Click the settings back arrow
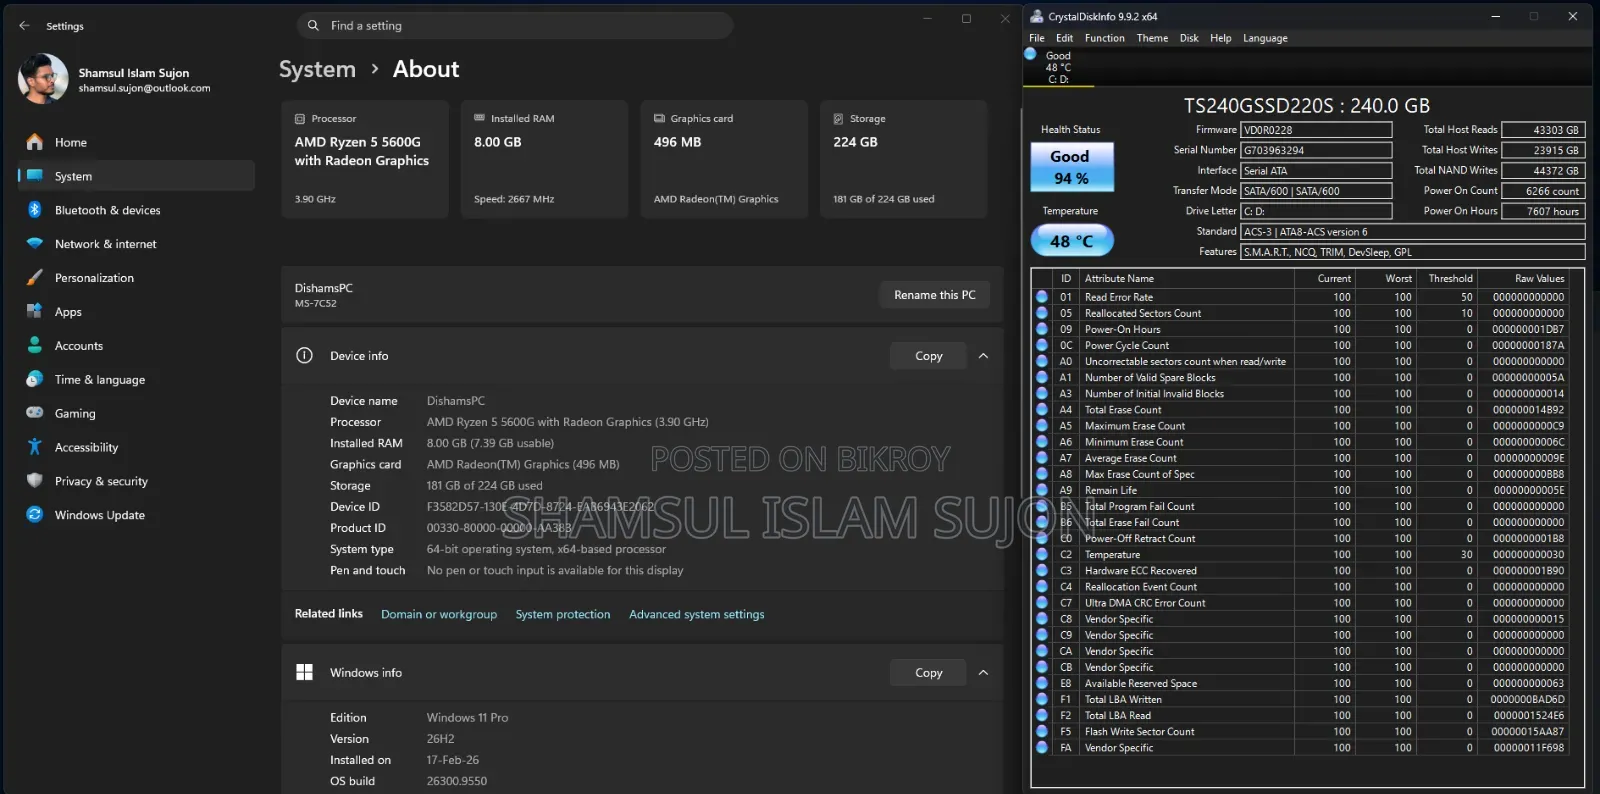This screenshot has height=794, width=1600. (24, 26)
